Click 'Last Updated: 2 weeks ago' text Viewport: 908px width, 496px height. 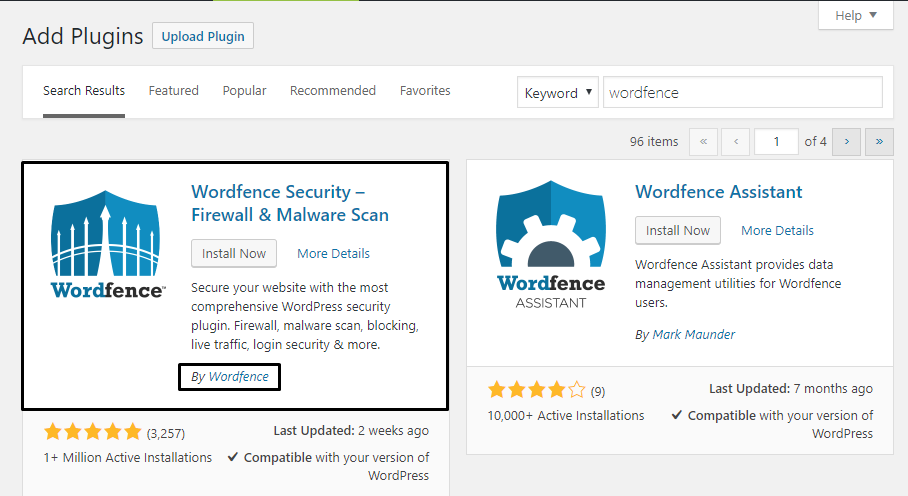pyautogui.click(x=351, y=431)
